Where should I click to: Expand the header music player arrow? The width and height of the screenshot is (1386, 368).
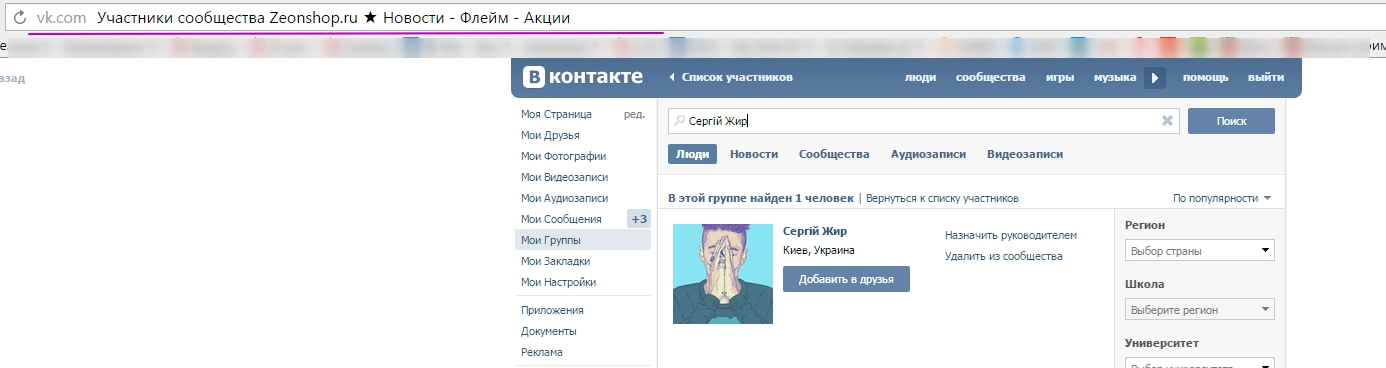[1155, 77]
